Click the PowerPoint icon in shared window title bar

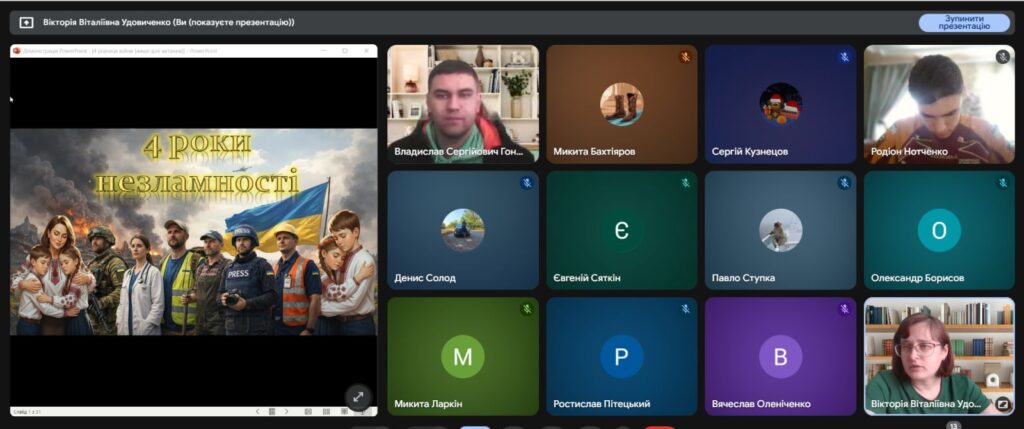point(16,50)
